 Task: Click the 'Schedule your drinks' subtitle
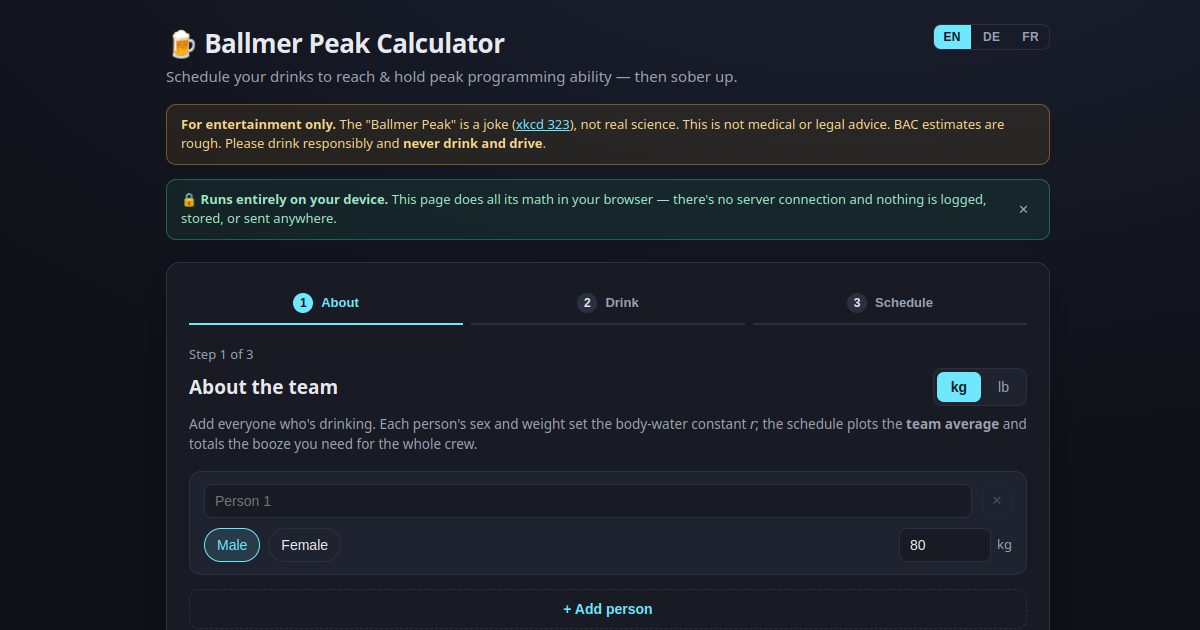click(x=452, y=77)
